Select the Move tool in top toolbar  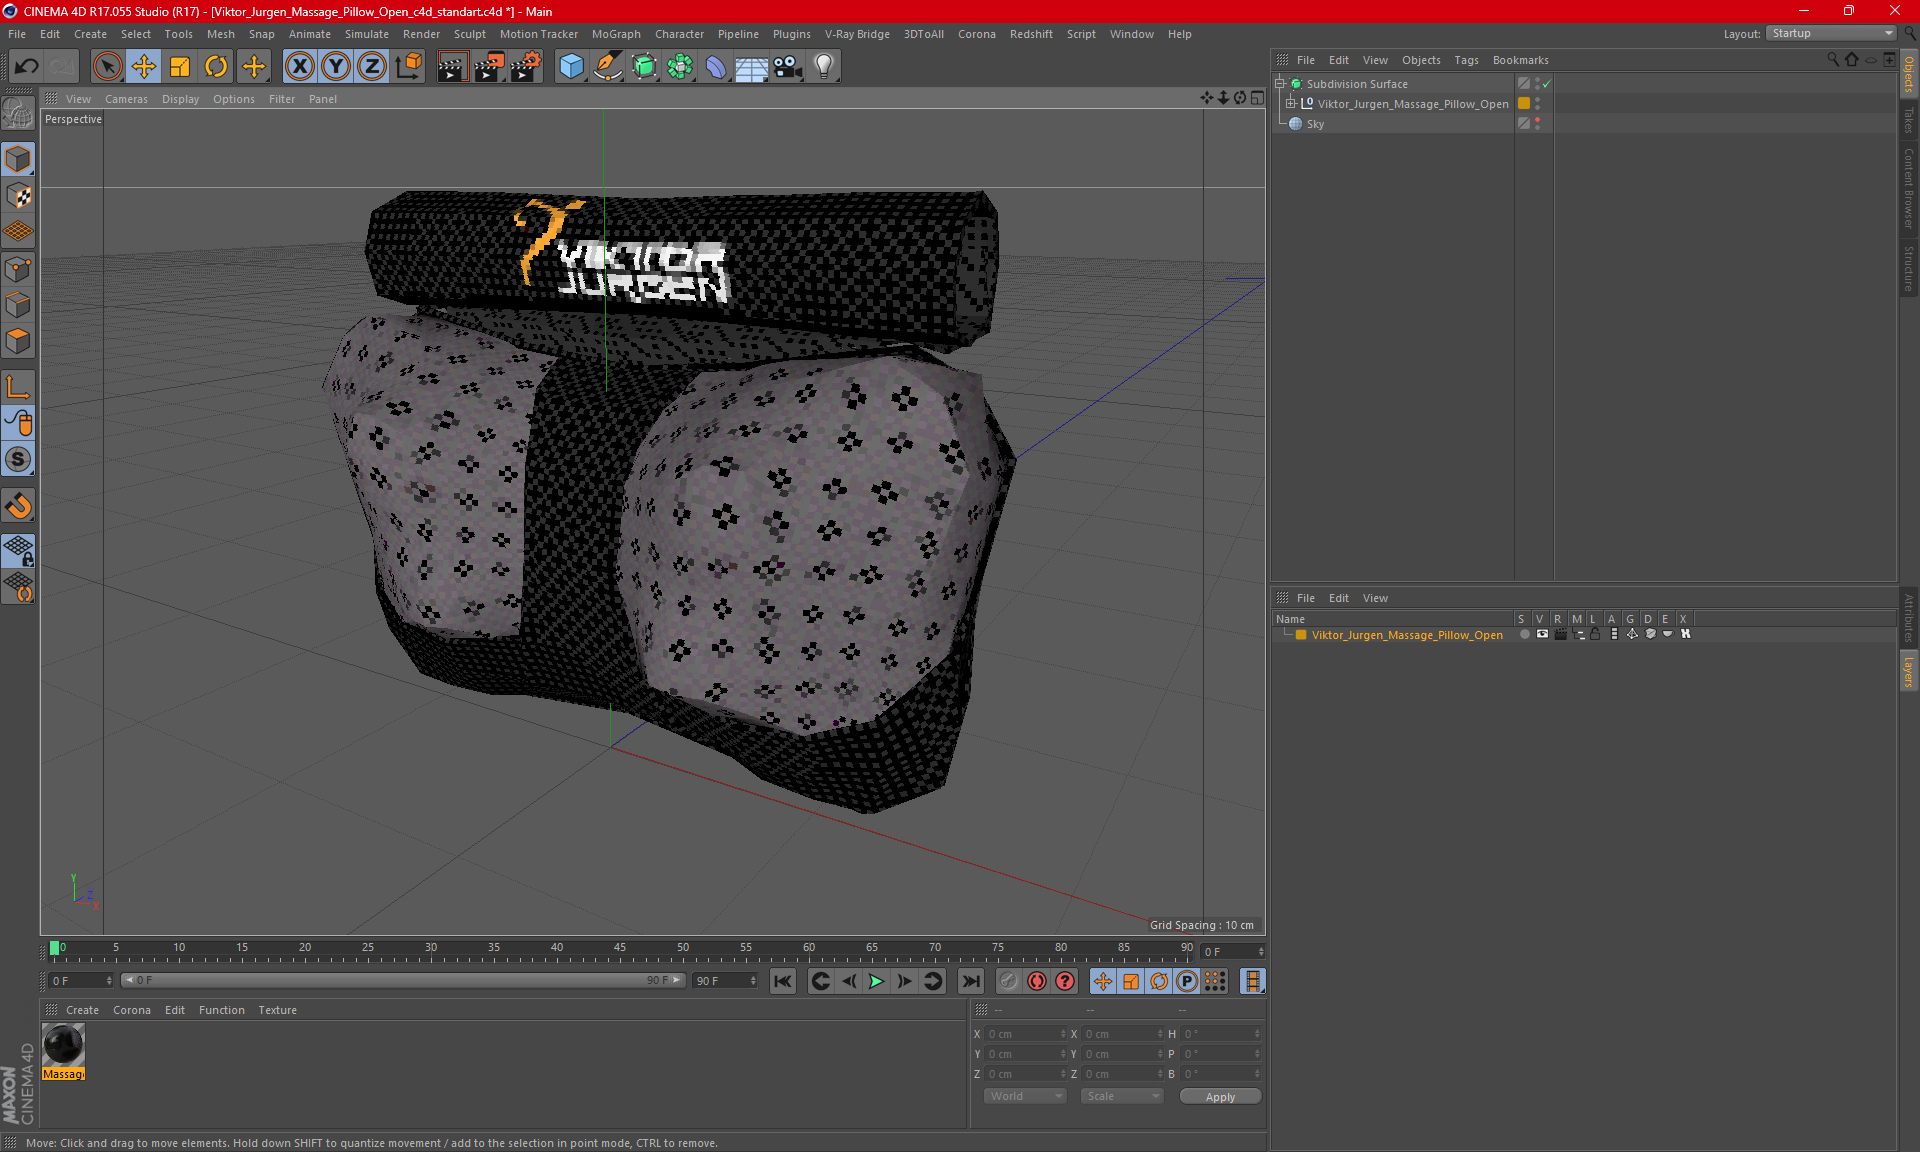pyautogui.click(x=144, y=67)
